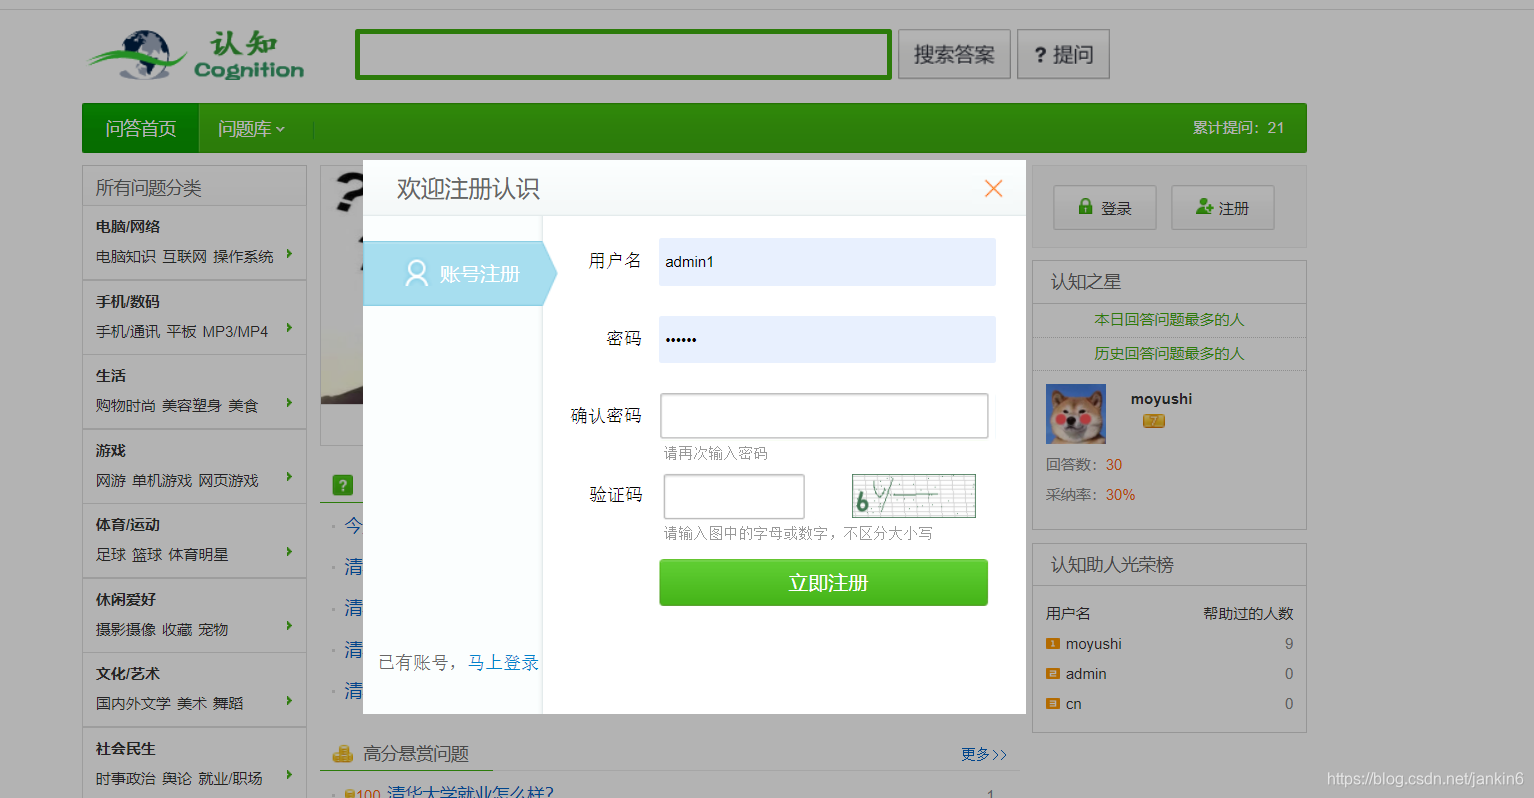Click the person icon on 账号注册 tab
Viewport: 1534px width, 798px height.
pyautogui.click(x=417, y=272)
